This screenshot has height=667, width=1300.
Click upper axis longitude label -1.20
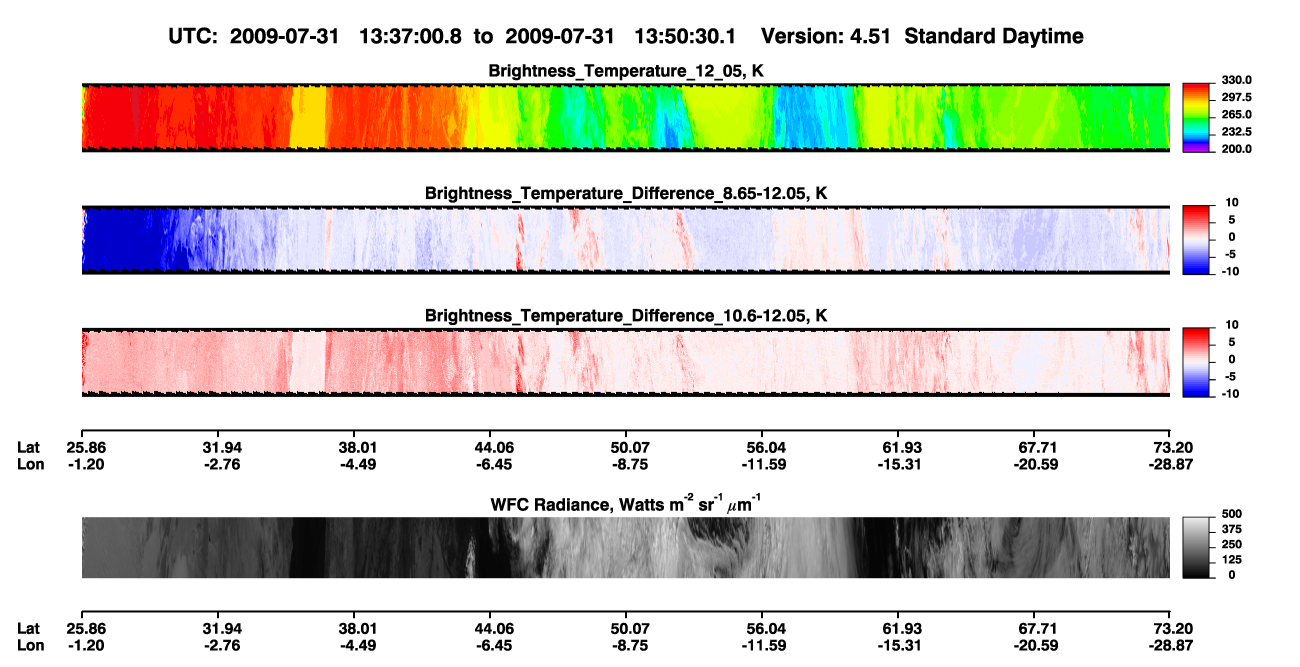click(x=85, y=464)
